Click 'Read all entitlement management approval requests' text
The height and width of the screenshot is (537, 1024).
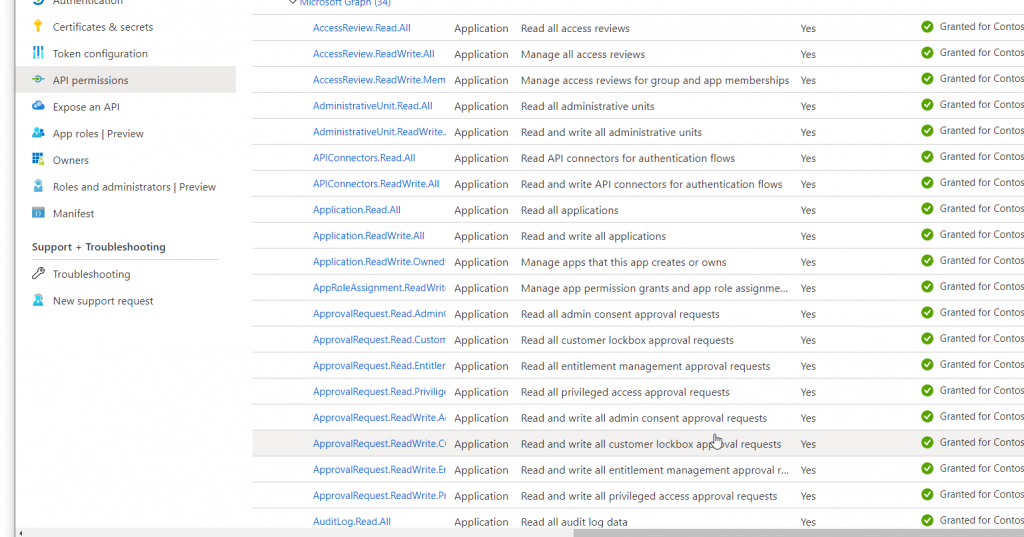(645, 366)
